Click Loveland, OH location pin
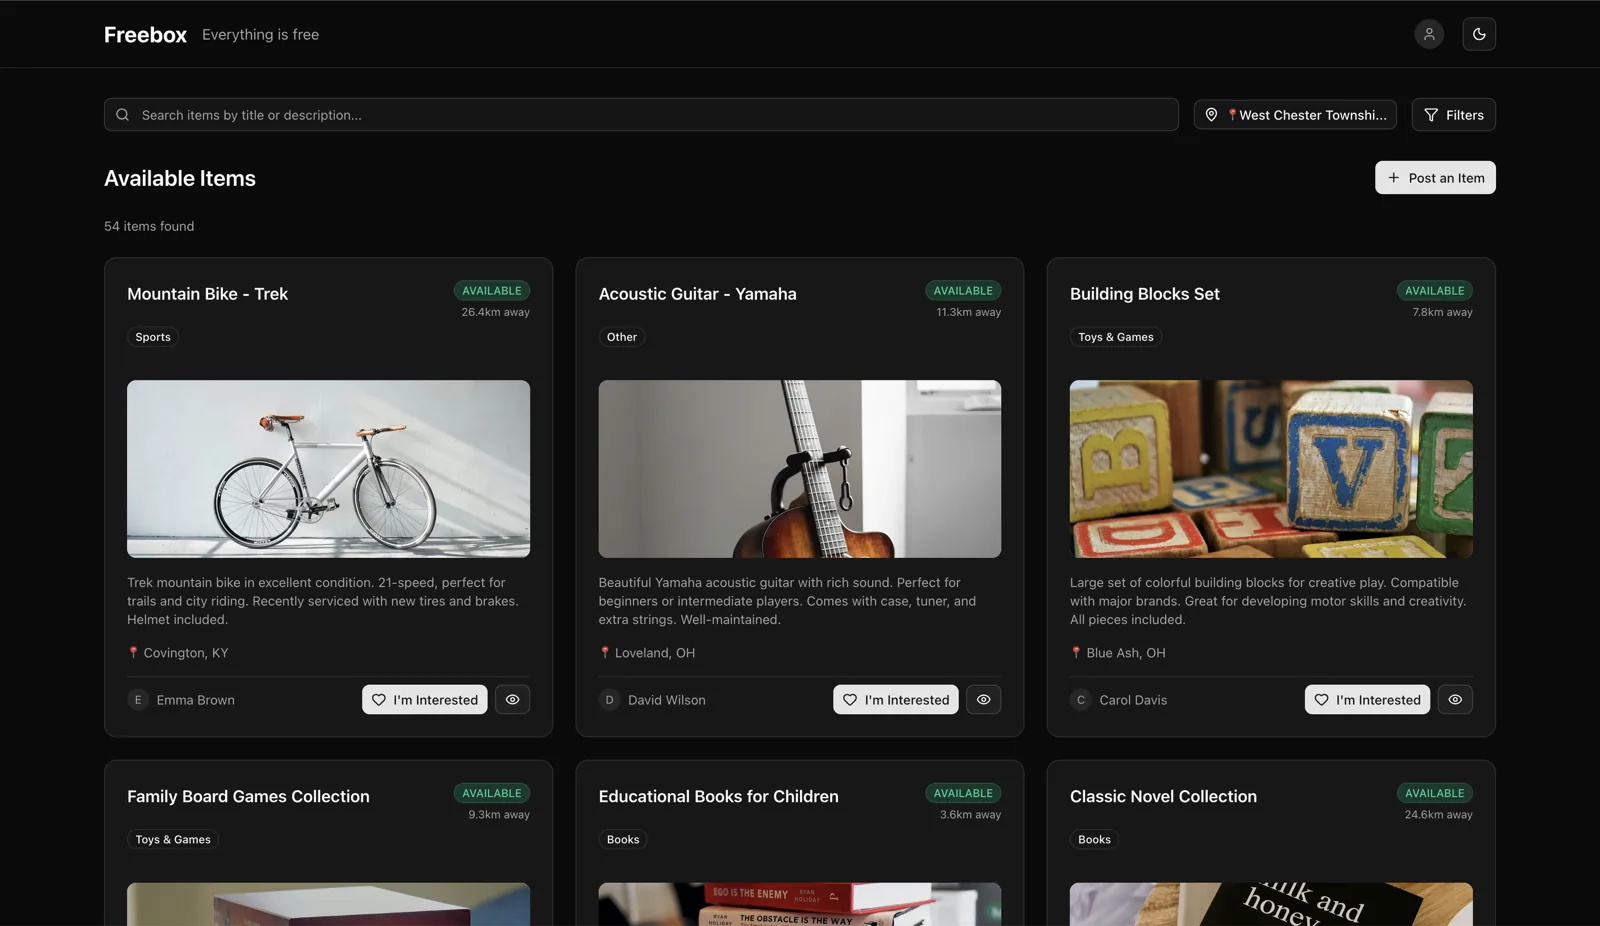Viewport: 1600px width, 926px height. 605,653
